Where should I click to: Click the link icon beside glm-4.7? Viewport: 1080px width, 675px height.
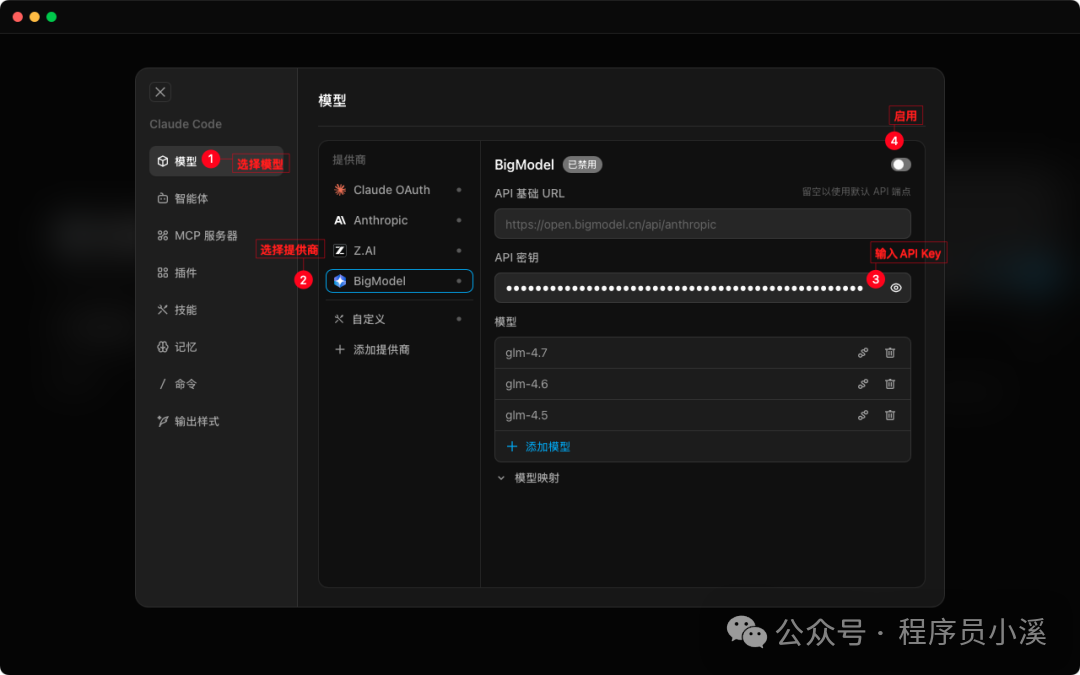click(862, 352)
